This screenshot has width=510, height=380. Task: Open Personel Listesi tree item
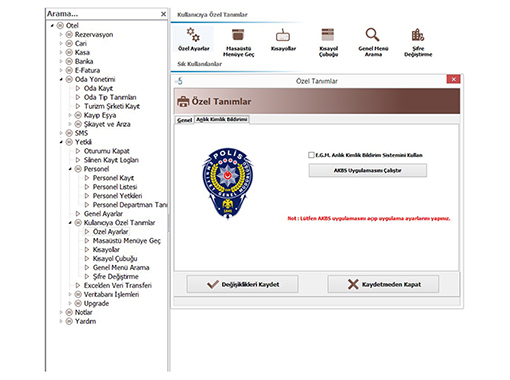click(x=115, y=187)
